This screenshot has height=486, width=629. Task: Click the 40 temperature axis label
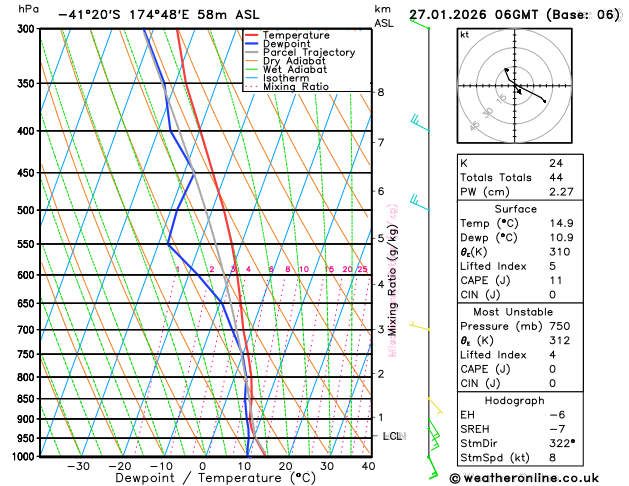(x=368, y=466)
